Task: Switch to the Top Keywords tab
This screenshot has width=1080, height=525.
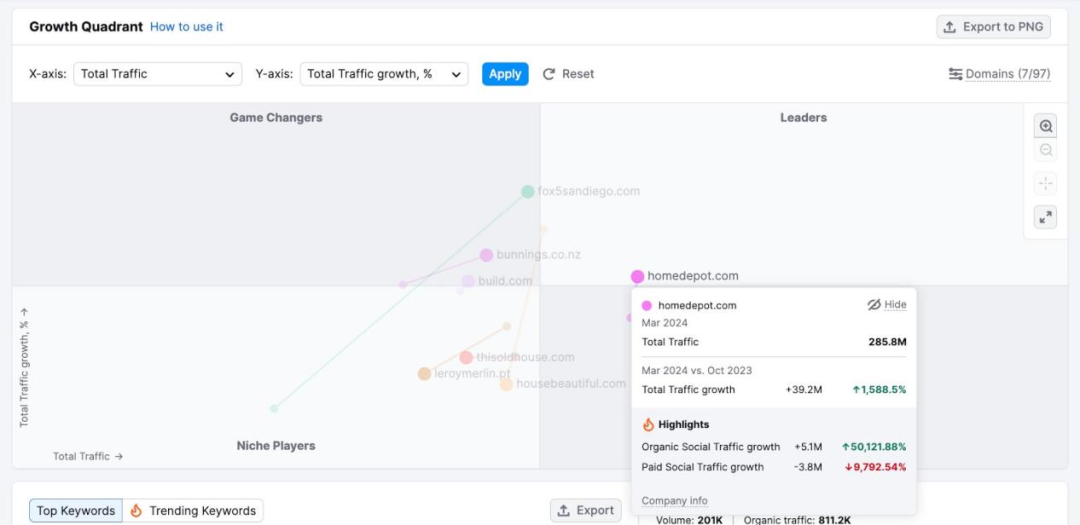Action: 76,511
